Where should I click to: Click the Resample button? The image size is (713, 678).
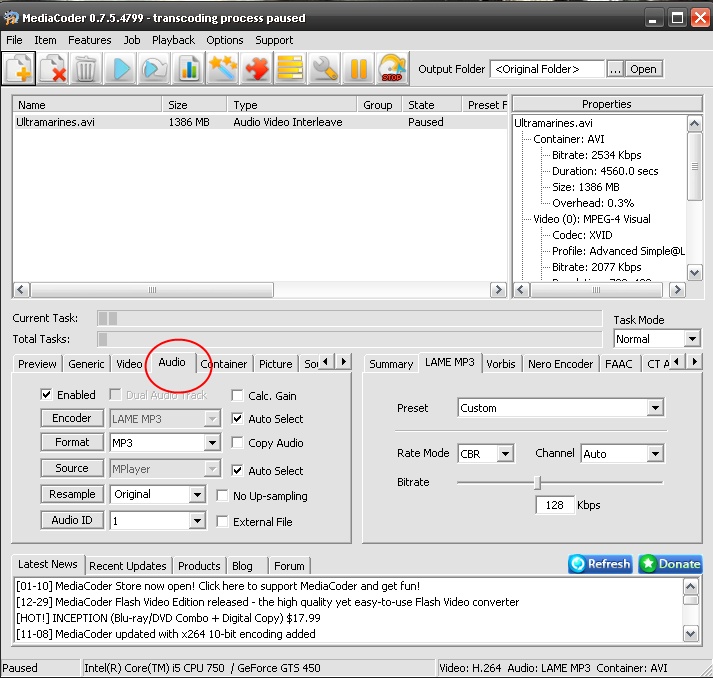[72, 494]
